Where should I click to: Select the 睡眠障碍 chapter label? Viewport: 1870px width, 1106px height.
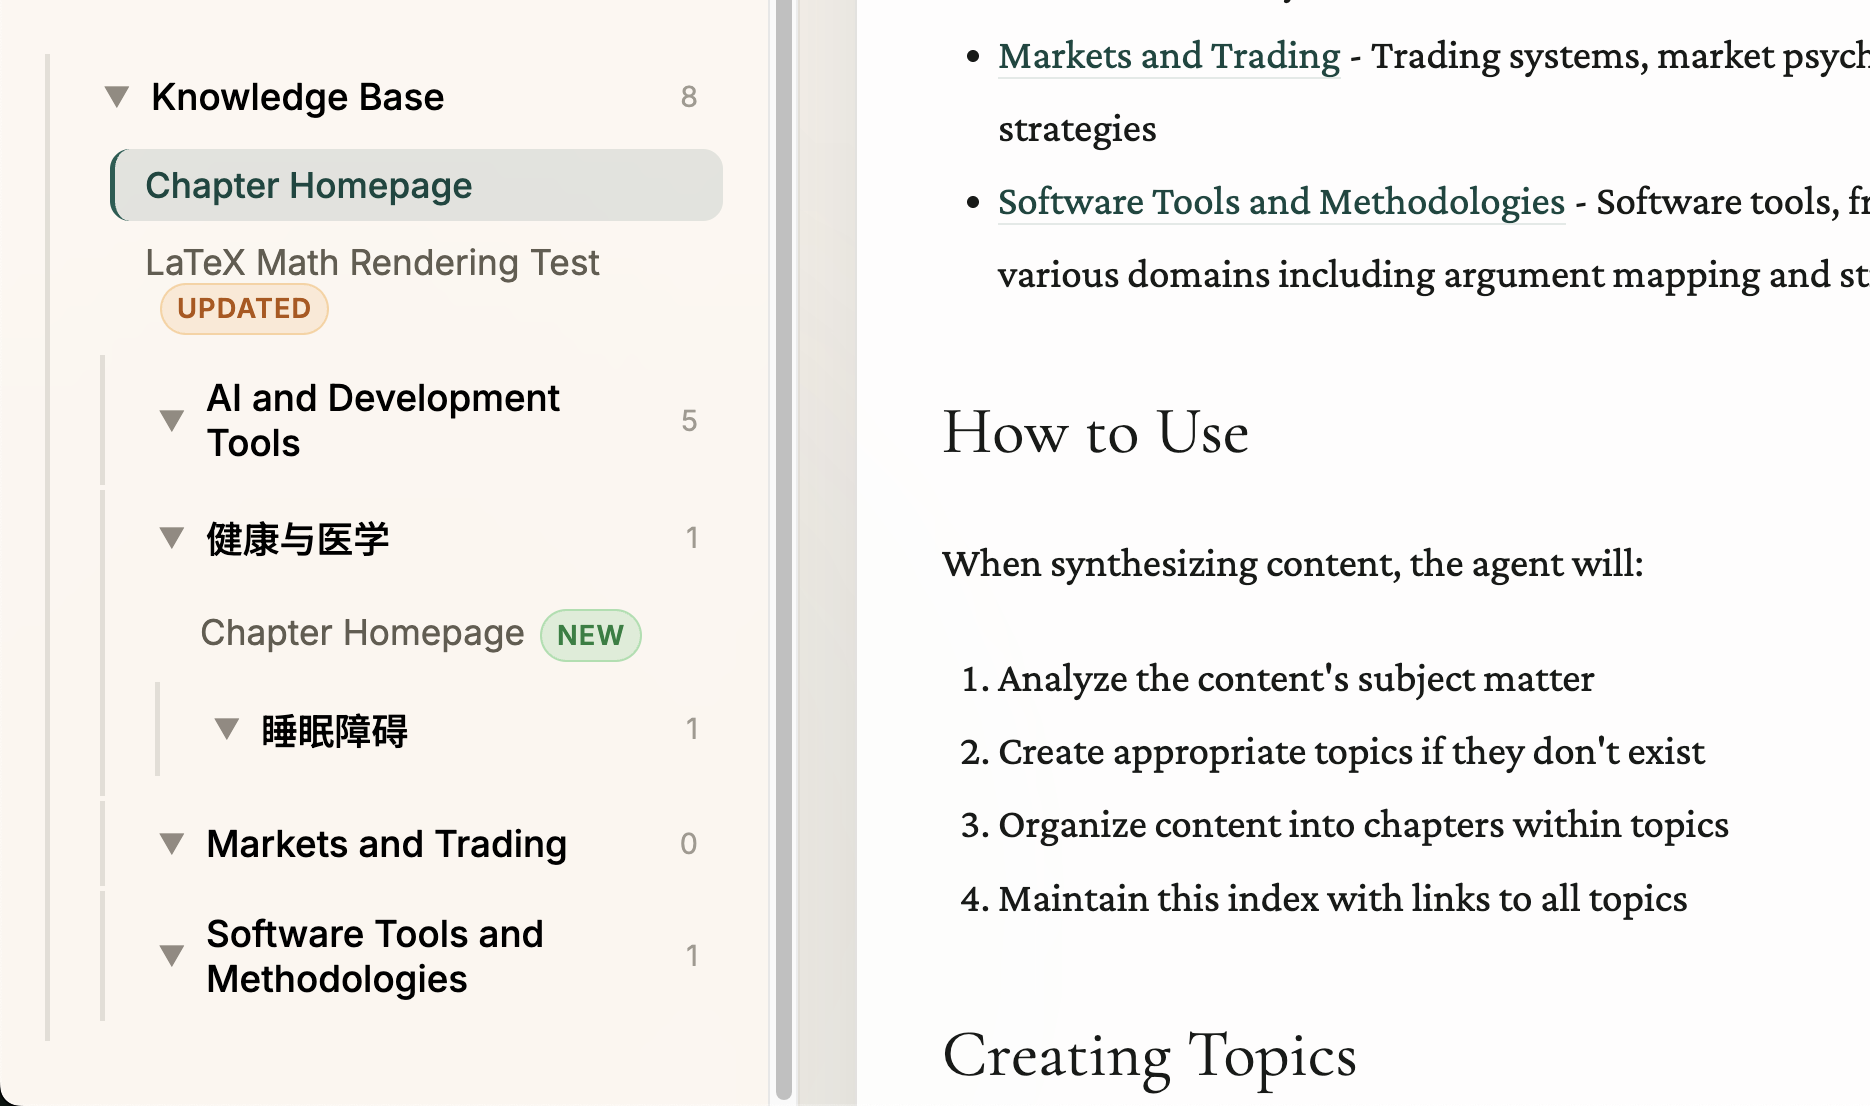335,731
